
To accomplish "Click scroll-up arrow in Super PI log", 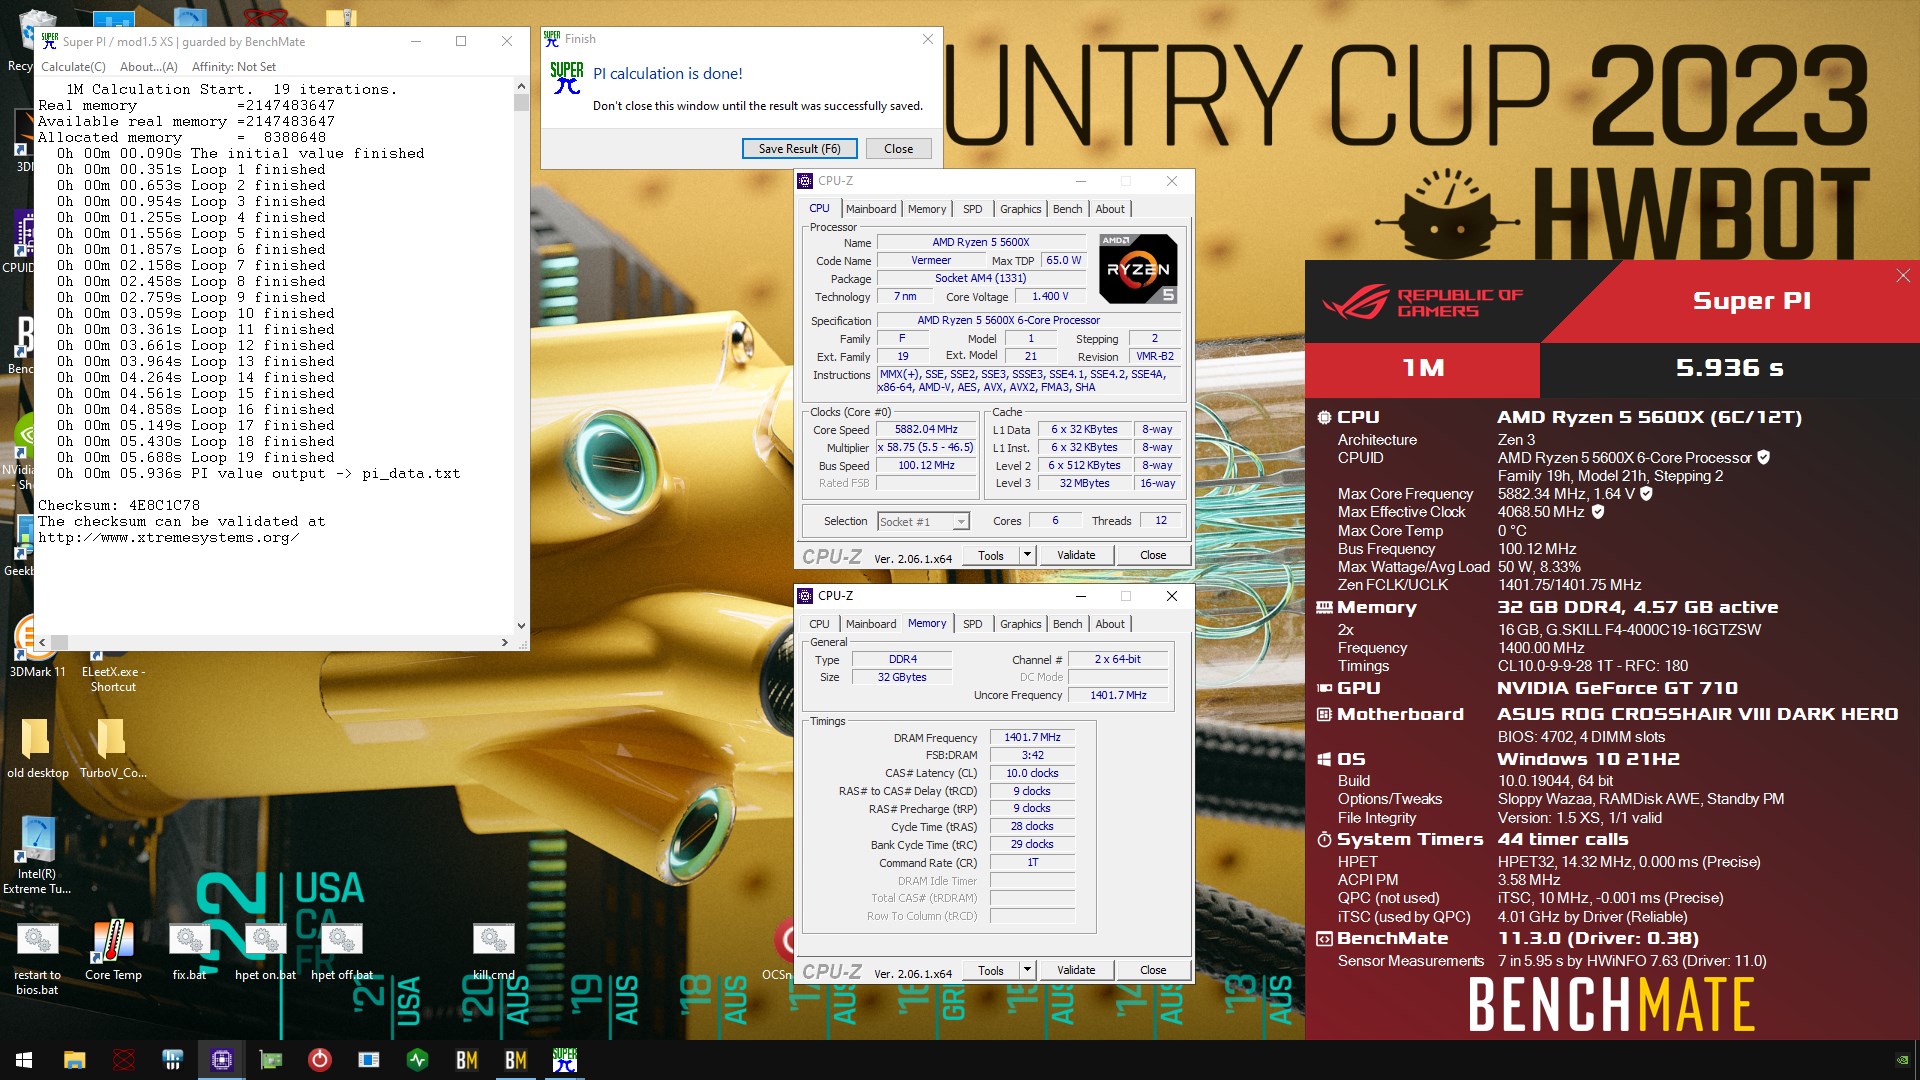I will pyautogui.click(x=521, y=87).
